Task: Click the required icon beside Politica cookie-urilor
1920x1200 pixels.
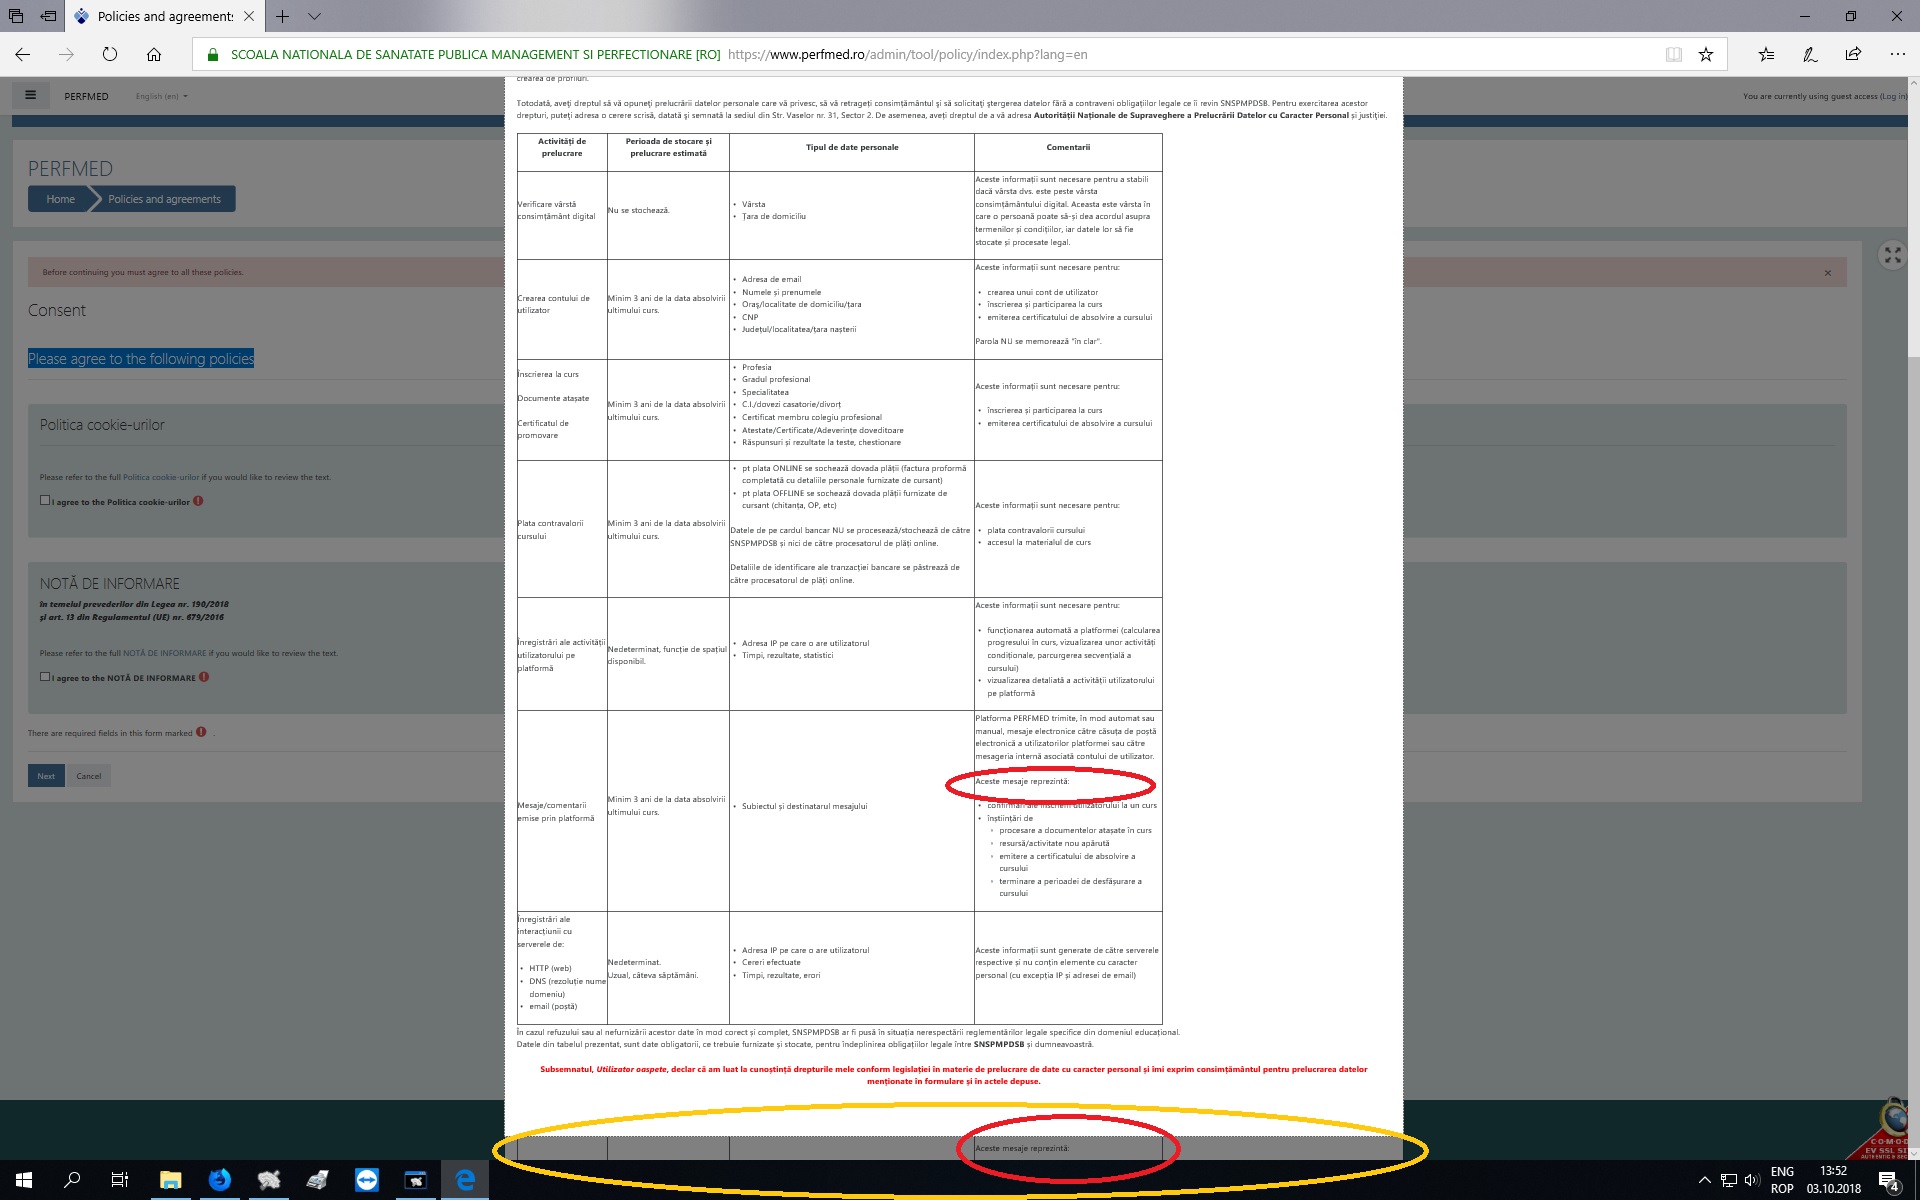Action: (198, 501)
